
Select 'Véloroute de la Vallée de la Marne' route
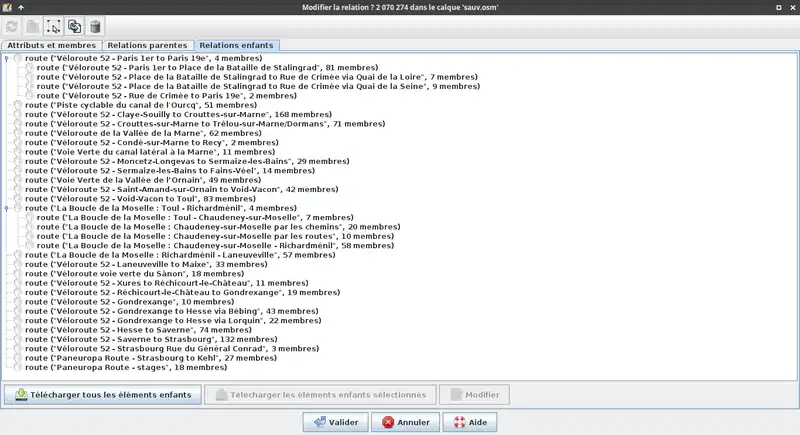pyautogui.click(x=128, y=133)
